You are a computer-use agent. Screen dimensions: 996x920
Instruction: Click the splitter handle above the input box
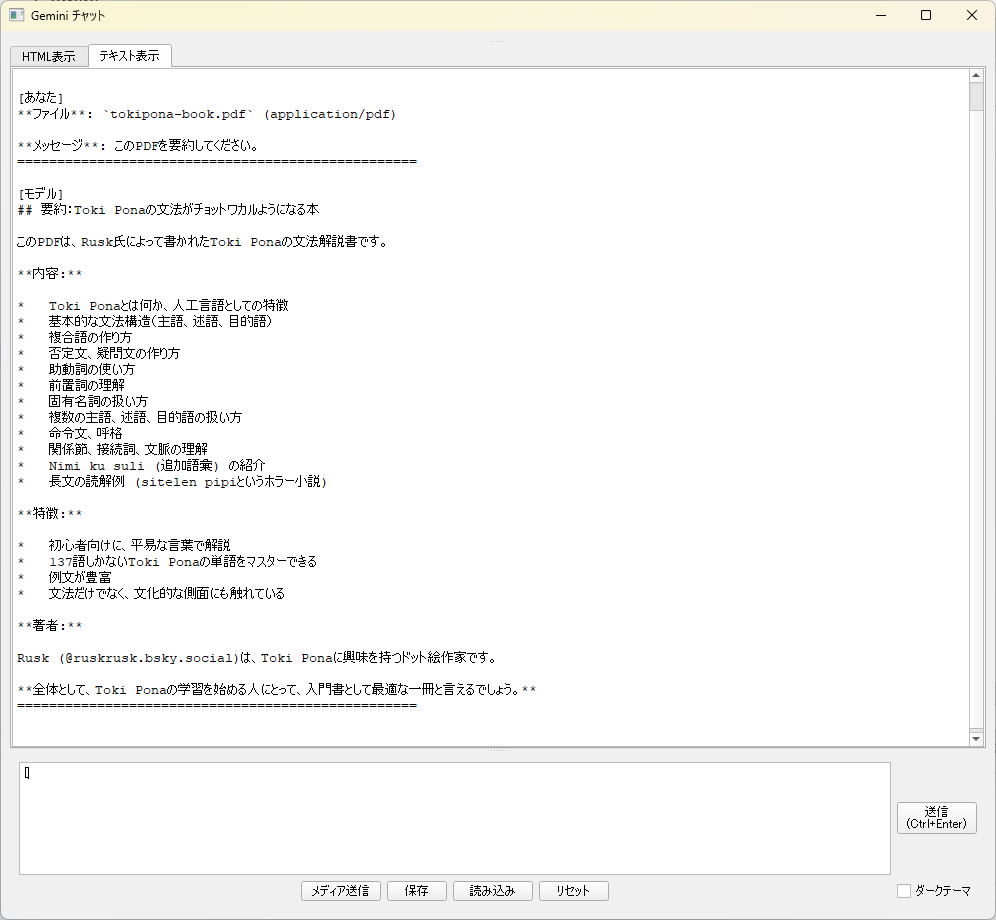(x=499, y=750)
